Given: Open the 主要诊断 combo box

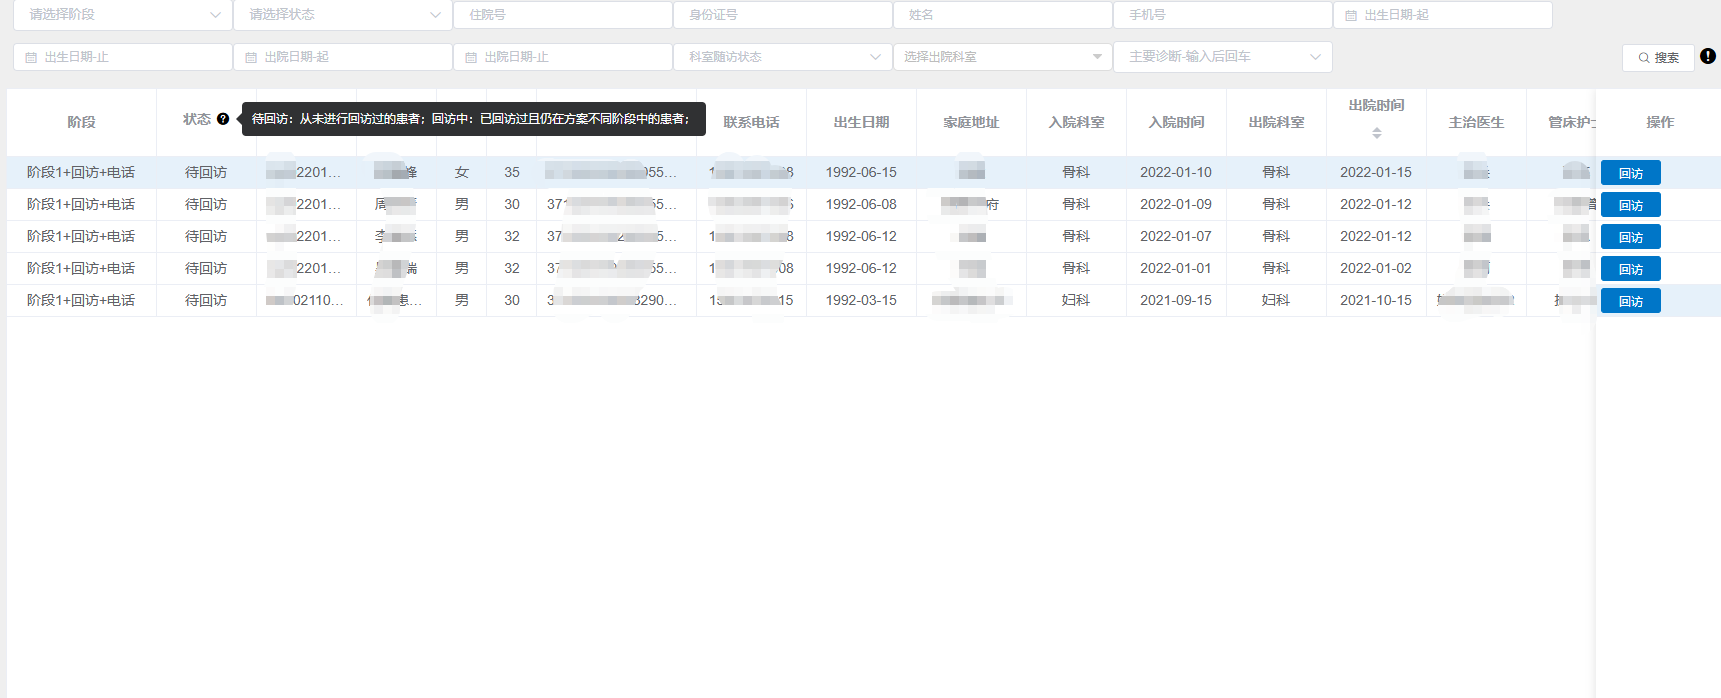Looking at the screenshot, I should point(1222,57).
